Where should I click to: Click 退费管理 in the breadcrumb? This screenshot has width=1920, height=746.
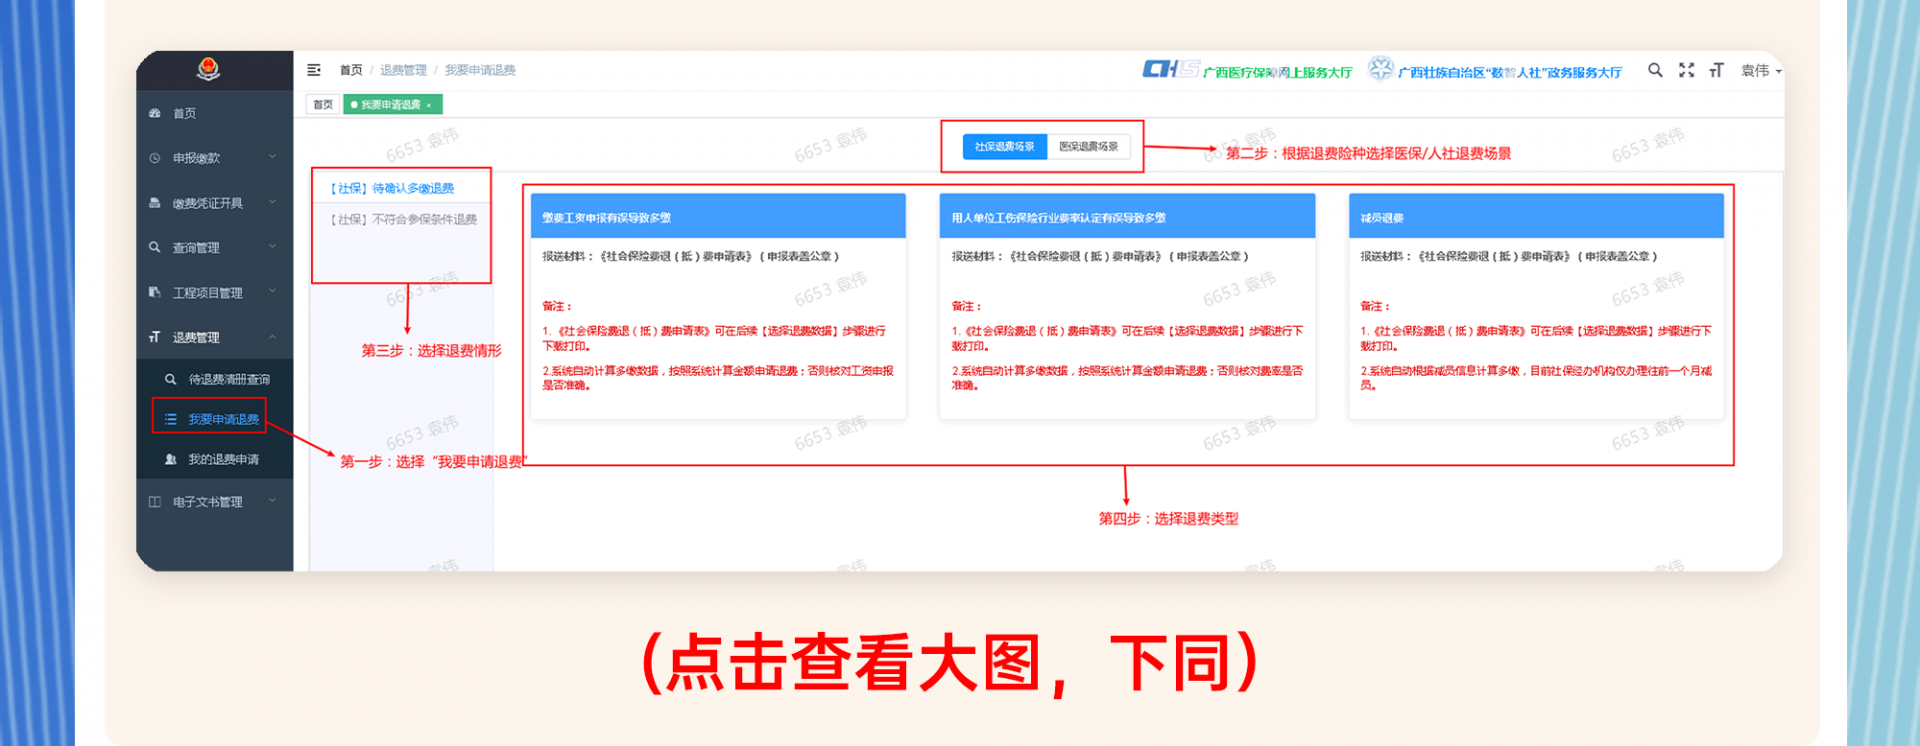click(403, 70)
